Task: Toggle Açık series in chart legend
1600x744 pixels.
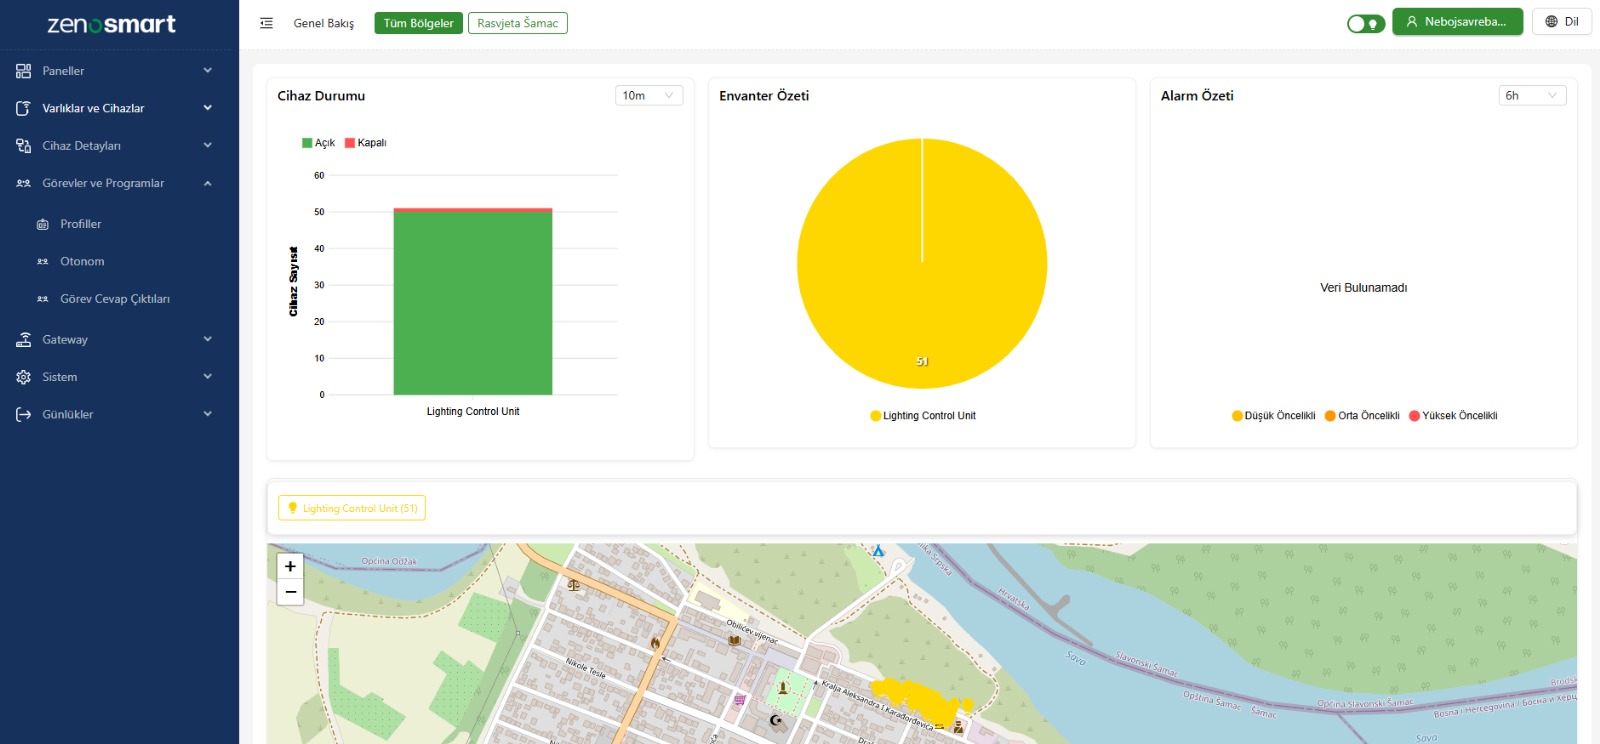Action: pos(318,143)
